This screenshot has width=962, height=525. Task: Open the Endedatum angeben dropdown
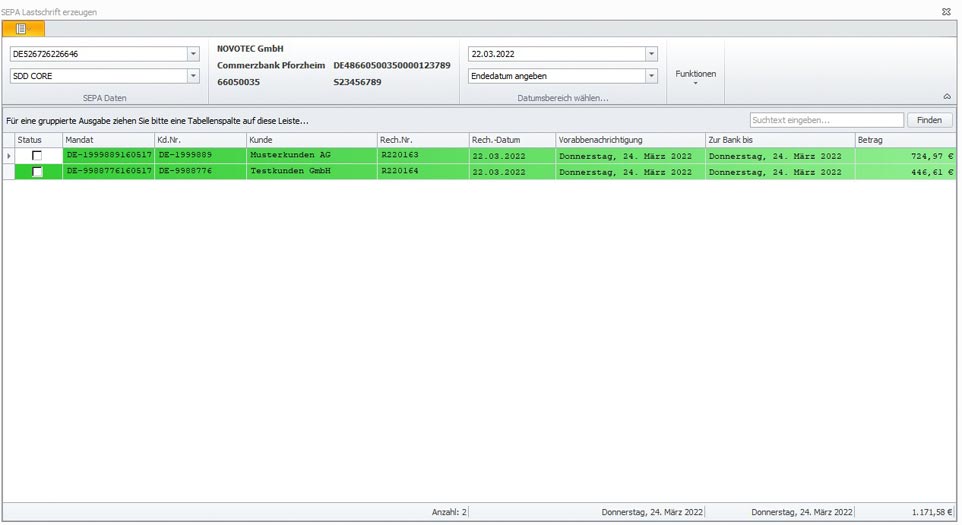[651, 76]
